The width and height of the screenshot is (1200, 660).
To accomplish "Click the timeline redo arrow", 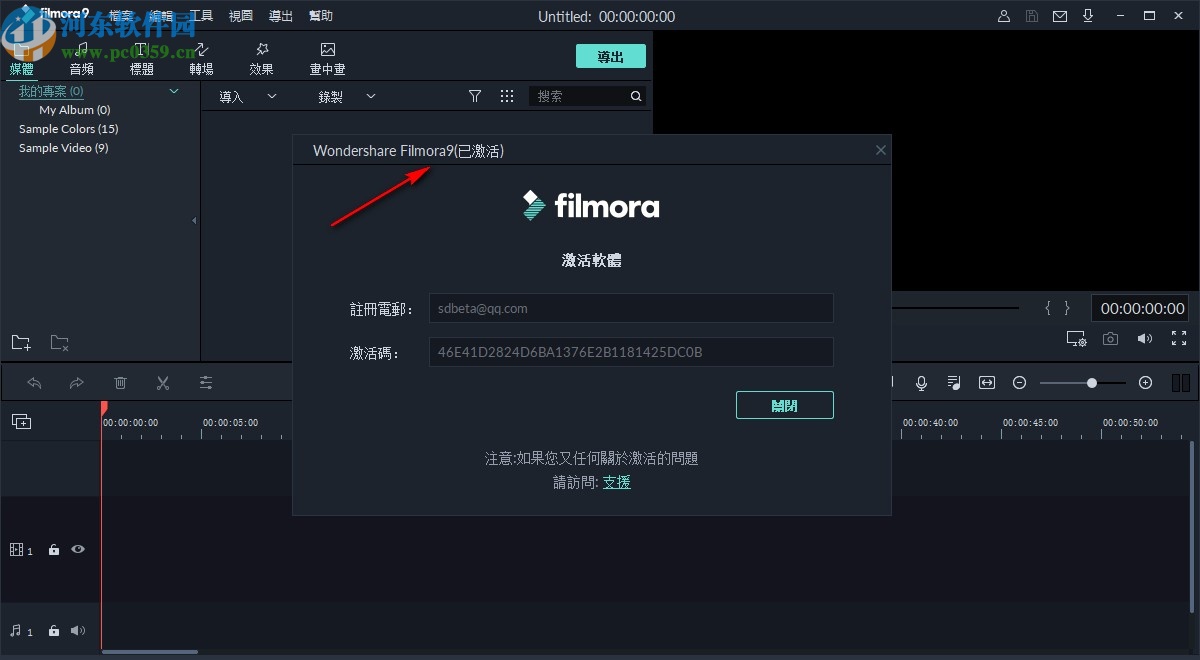I will tap(77, 383).
